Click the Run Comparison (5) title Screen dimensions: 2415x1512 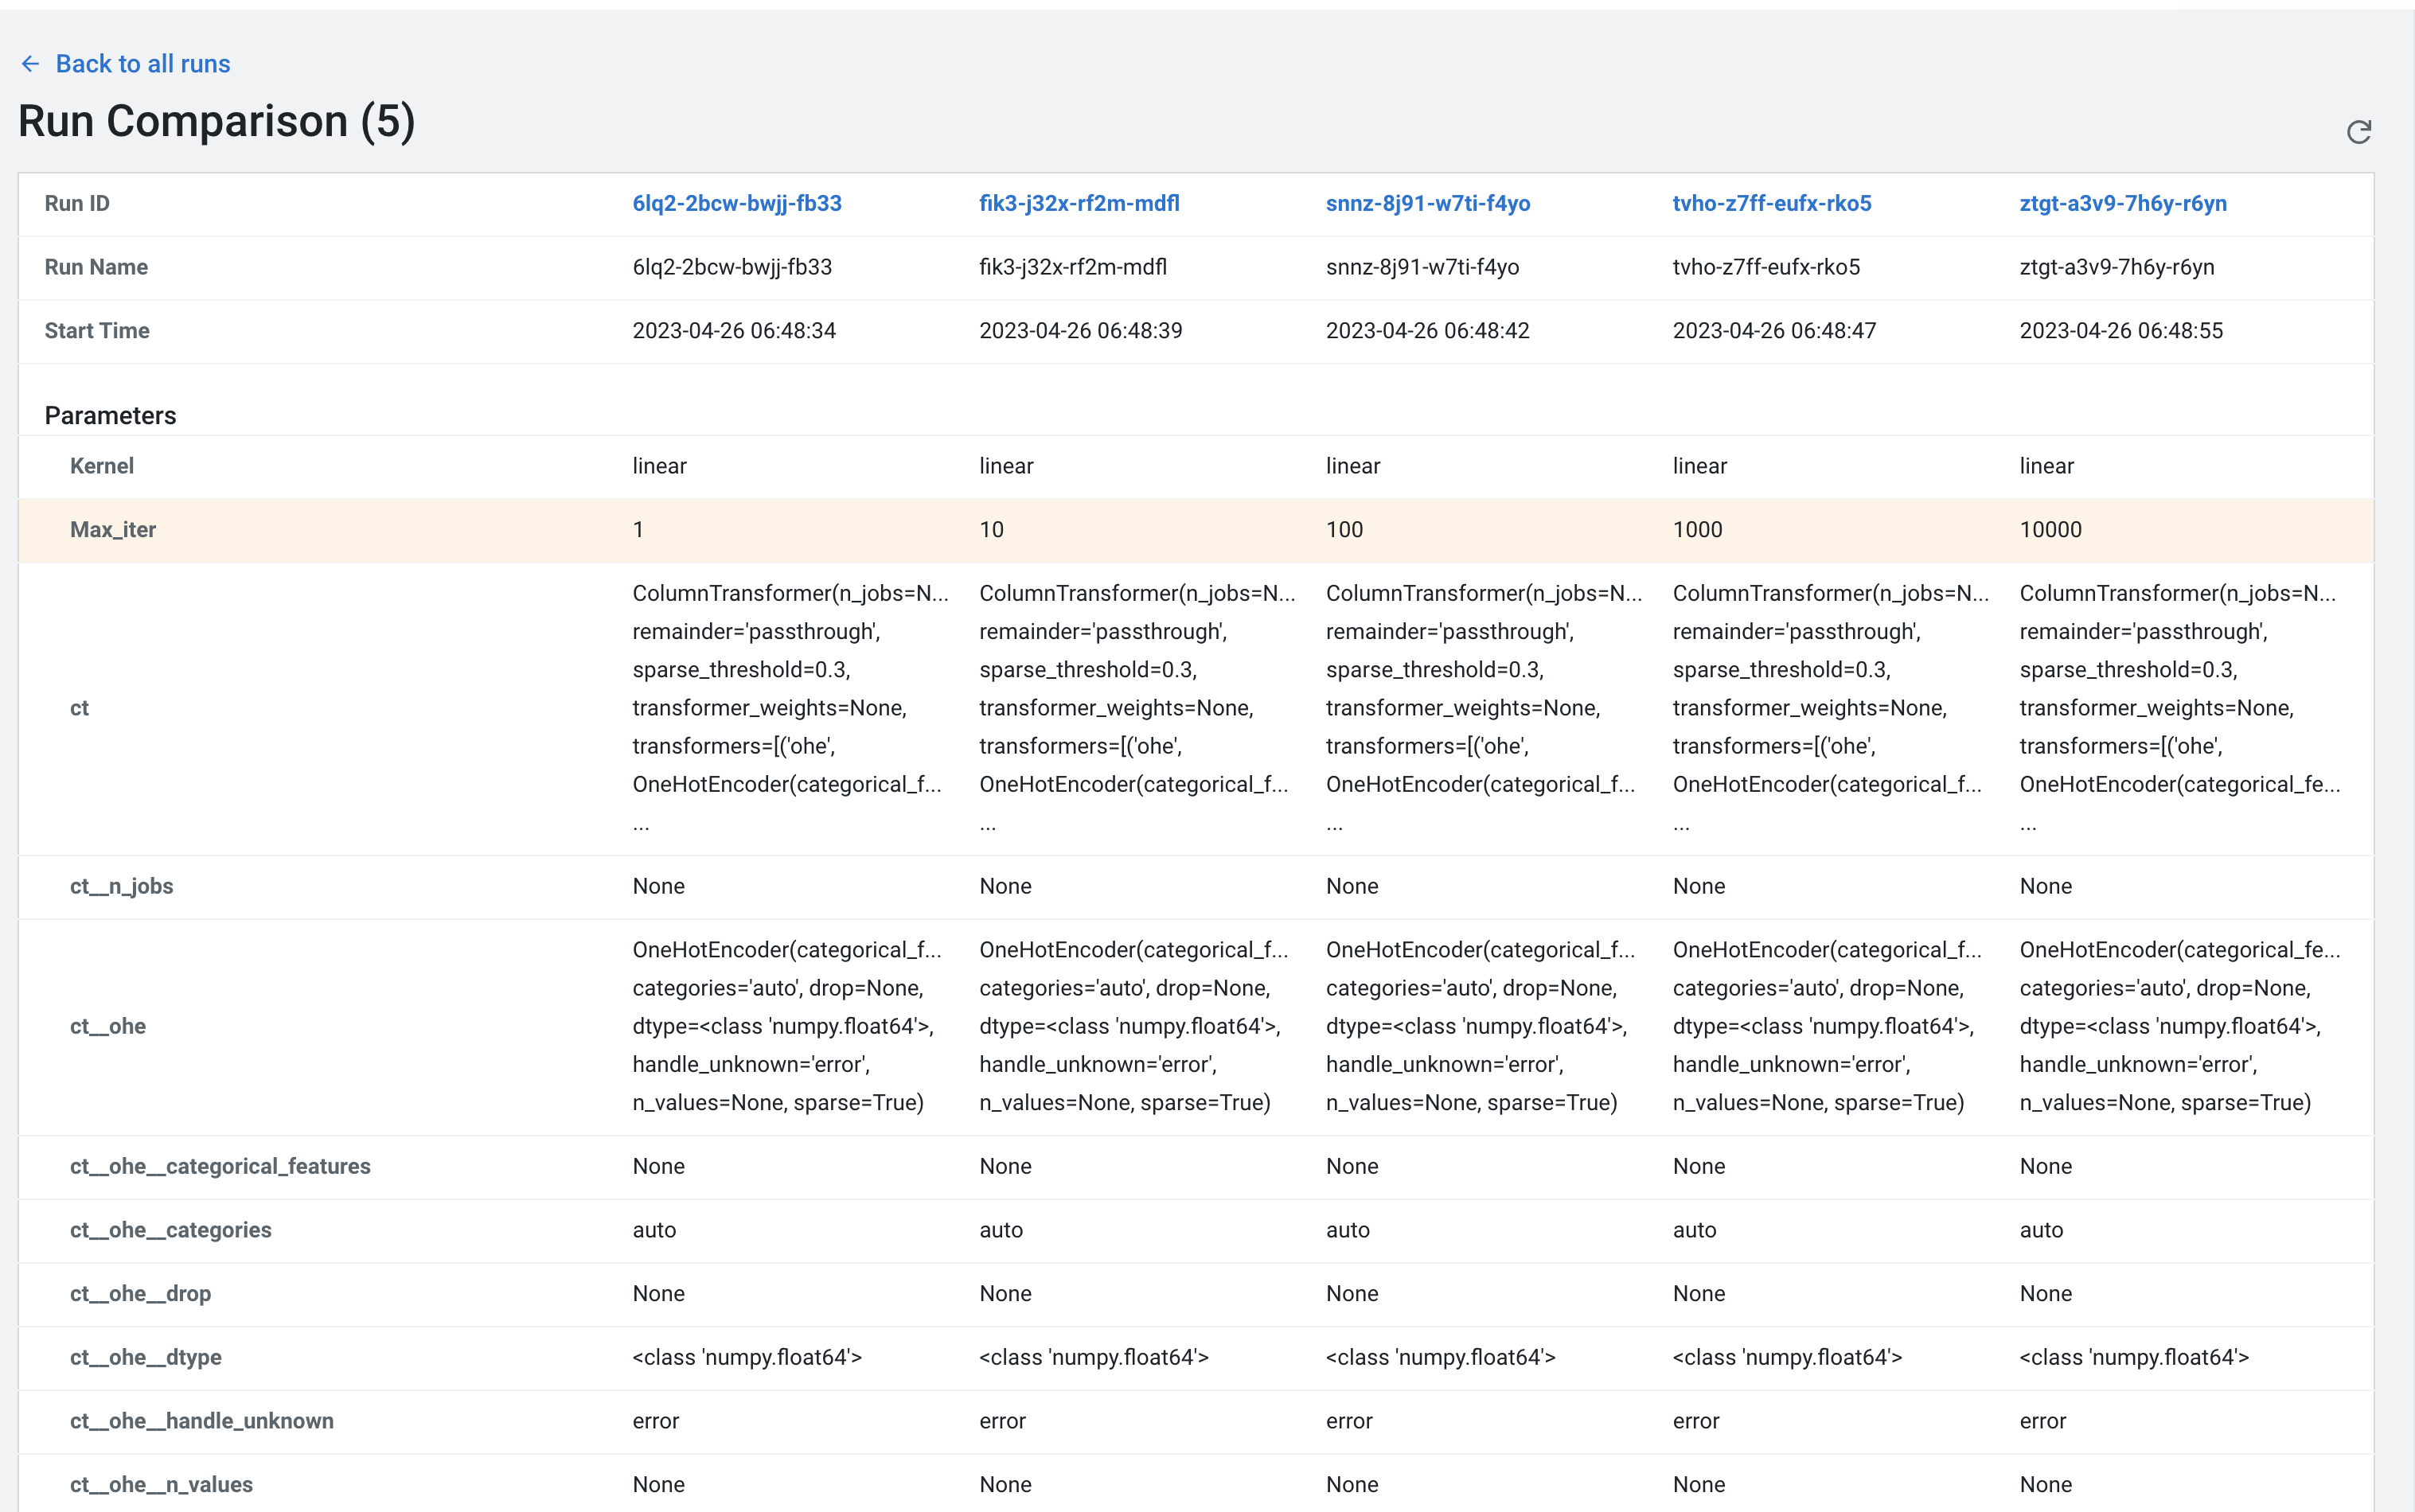point(216,121)
